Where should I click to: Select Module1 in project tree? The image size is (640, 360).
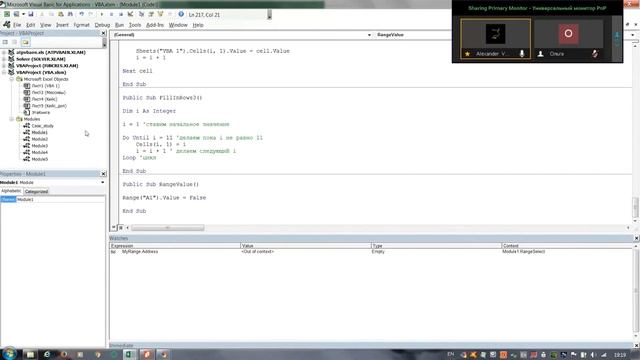click(39, 132)
